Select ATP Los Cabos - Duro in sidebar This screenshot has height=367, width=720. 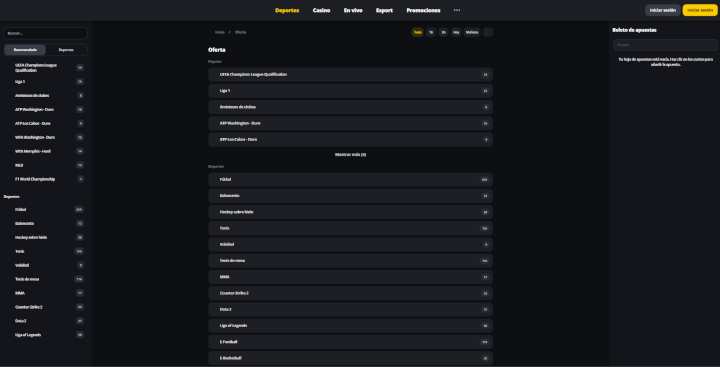[x=45, y=123]
